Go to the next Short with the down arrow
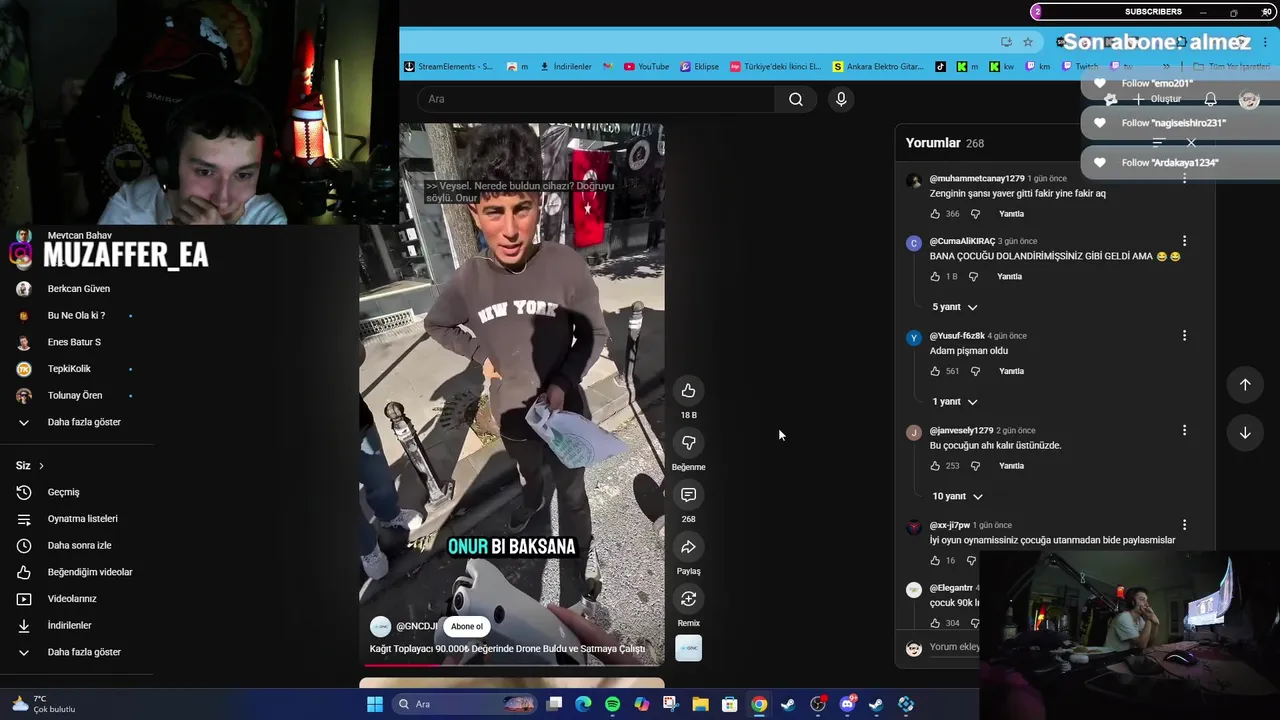 click(x=1245, y=433)
